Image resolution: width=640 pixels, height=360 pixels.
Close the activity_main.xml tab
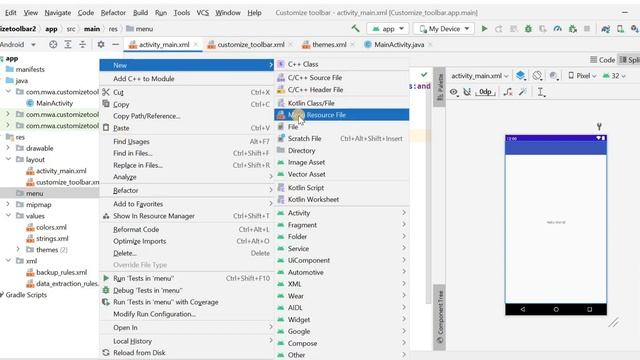(196, 44)
